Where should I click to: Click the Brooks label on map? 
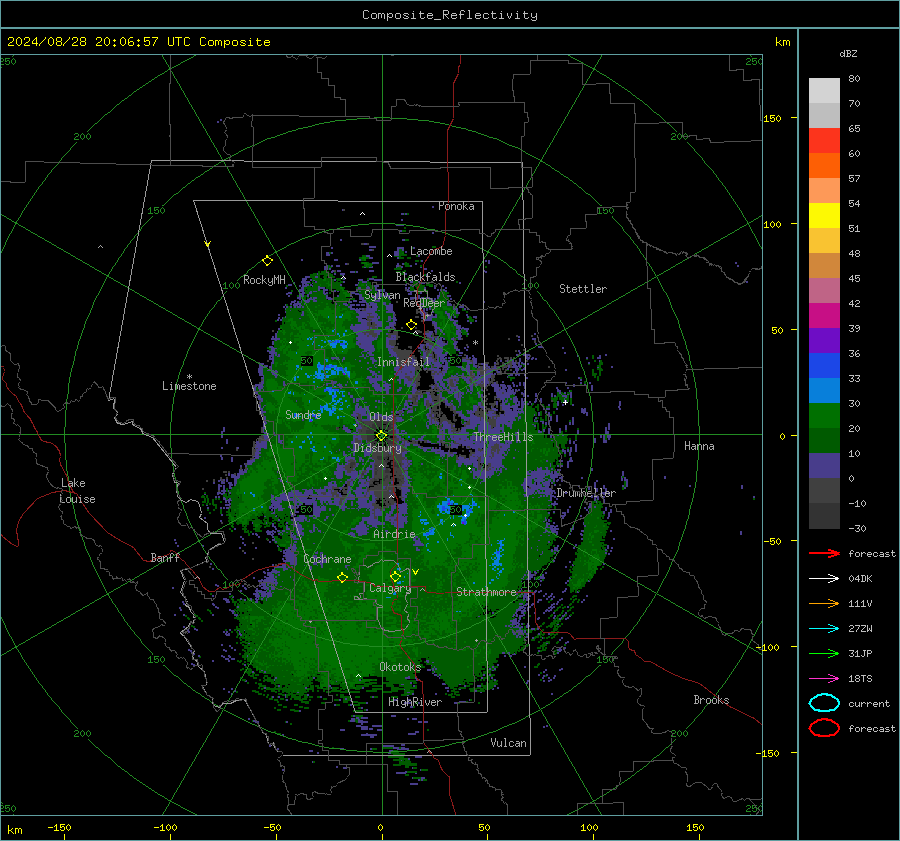click(x=711, y=700)
